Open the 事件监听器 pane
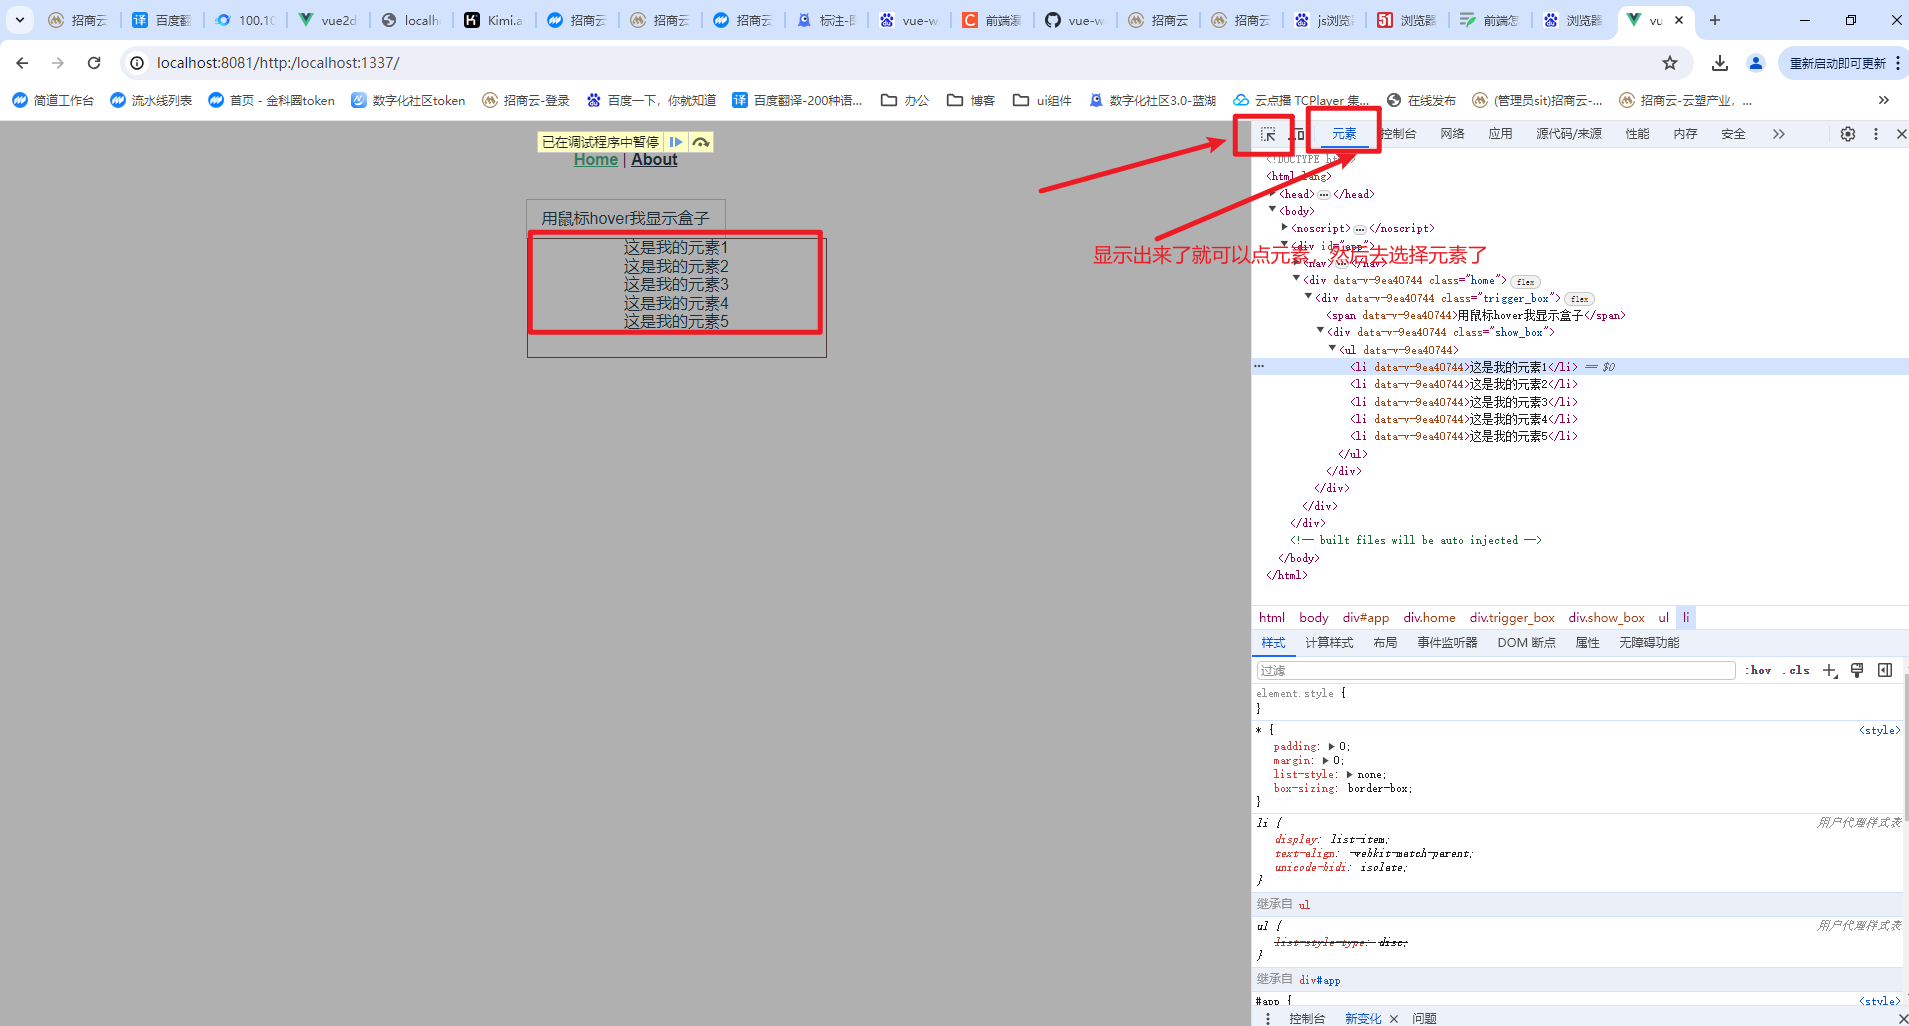 tap(1447, 643)
